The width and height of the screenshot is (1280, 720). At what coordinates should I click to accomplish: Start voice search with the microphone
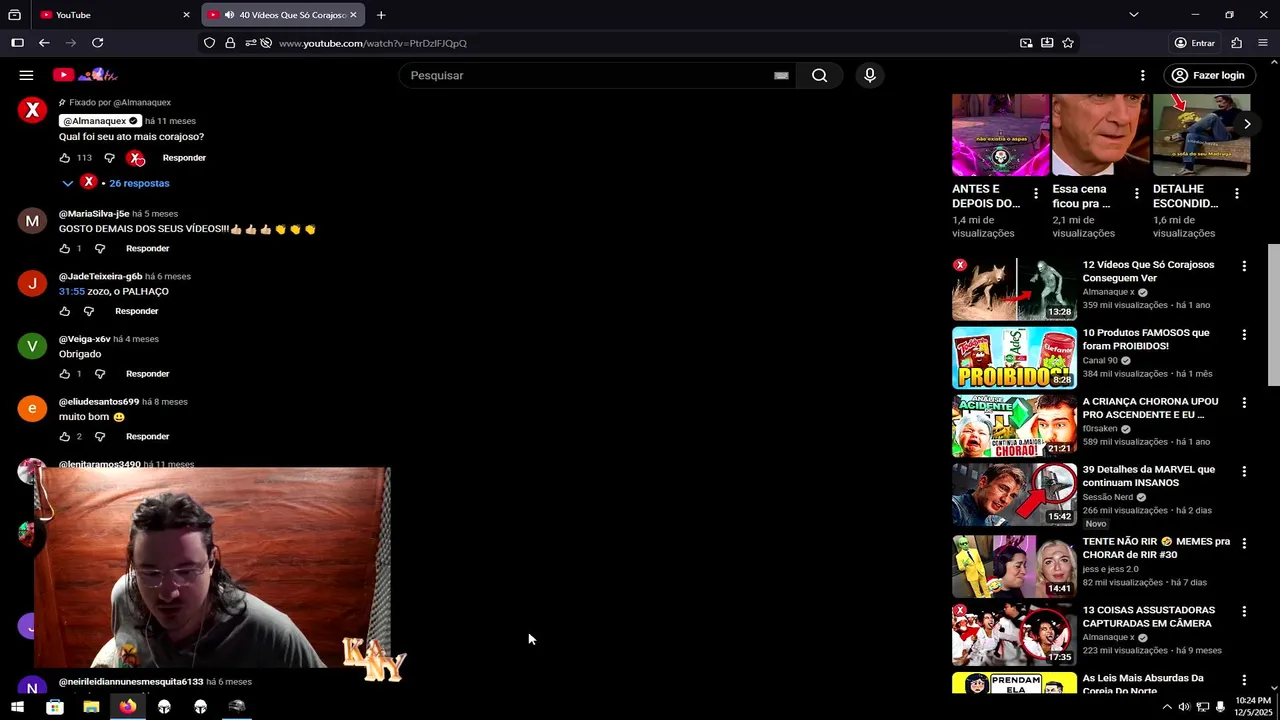869,75
